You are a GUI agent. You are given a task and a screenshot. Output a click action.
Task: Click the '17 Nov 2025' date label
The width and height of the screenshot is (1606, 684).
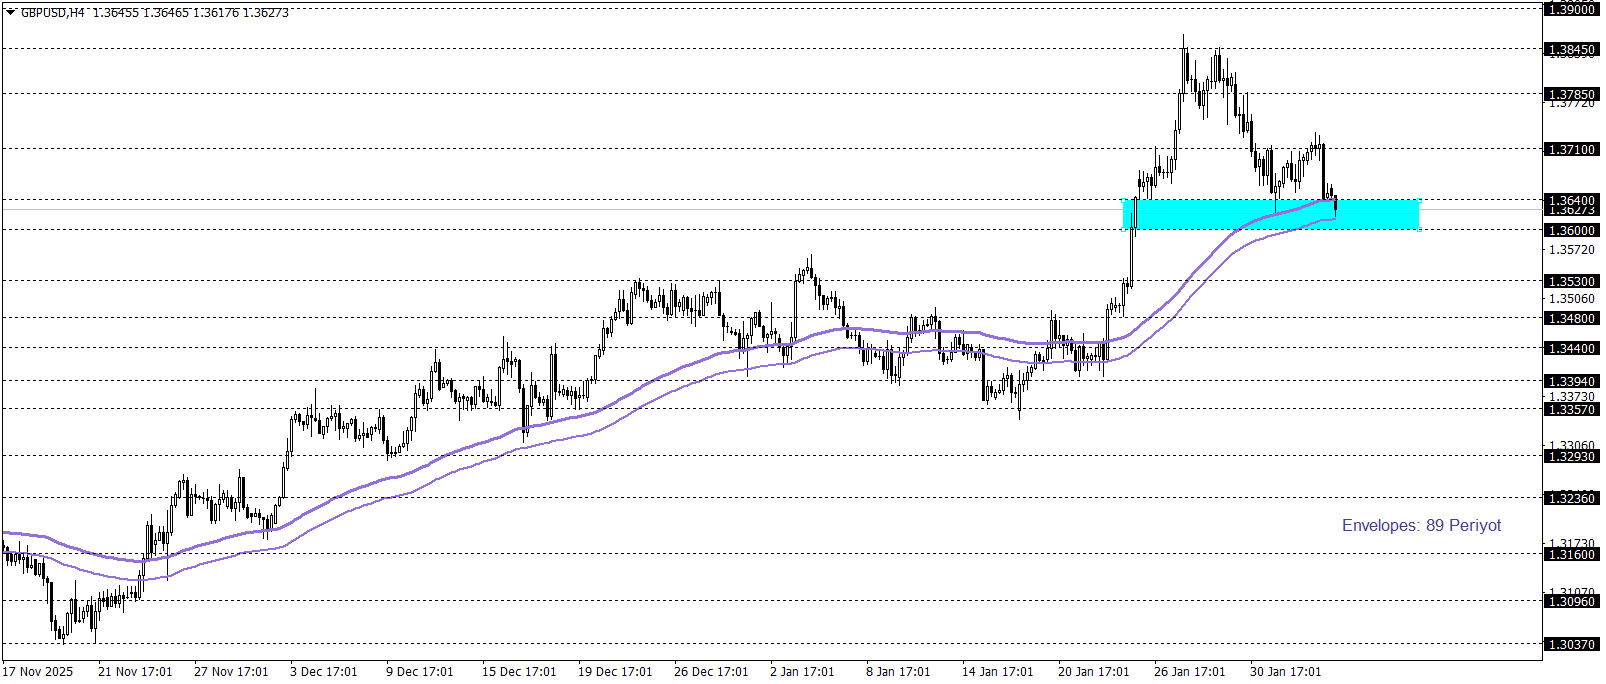(x=38, y=671)
